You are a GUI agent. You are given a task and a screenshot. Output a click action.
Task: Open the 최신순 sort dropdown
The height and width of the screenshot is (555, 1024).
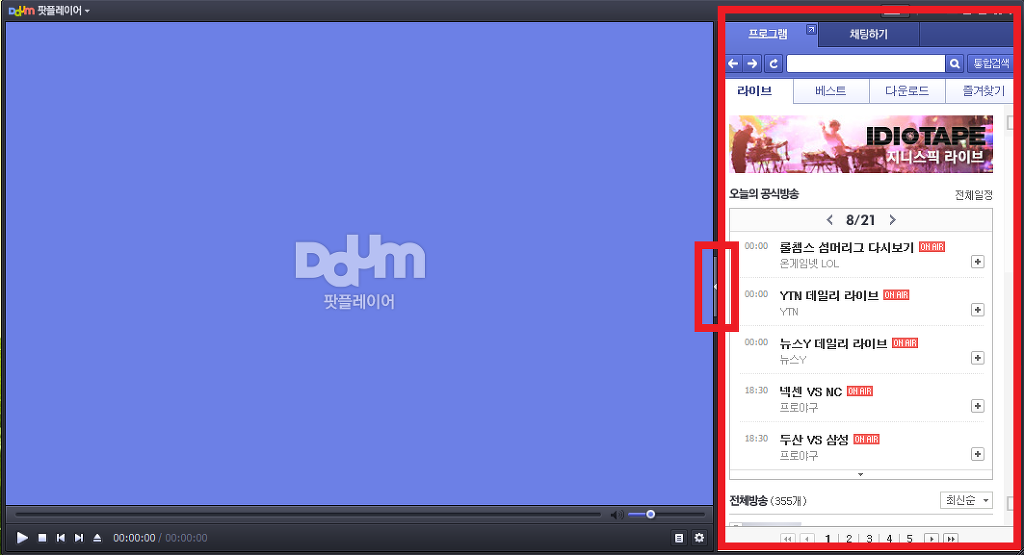(967, 500)
